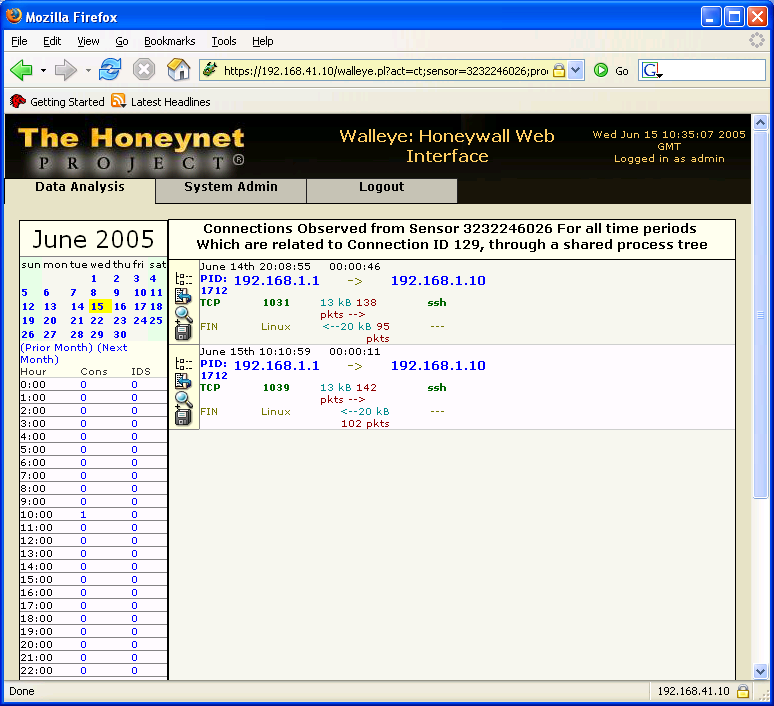Click the IDS count 0 for 10:00
The width and height of the screenshot is (774, 706).
[134, 514]
